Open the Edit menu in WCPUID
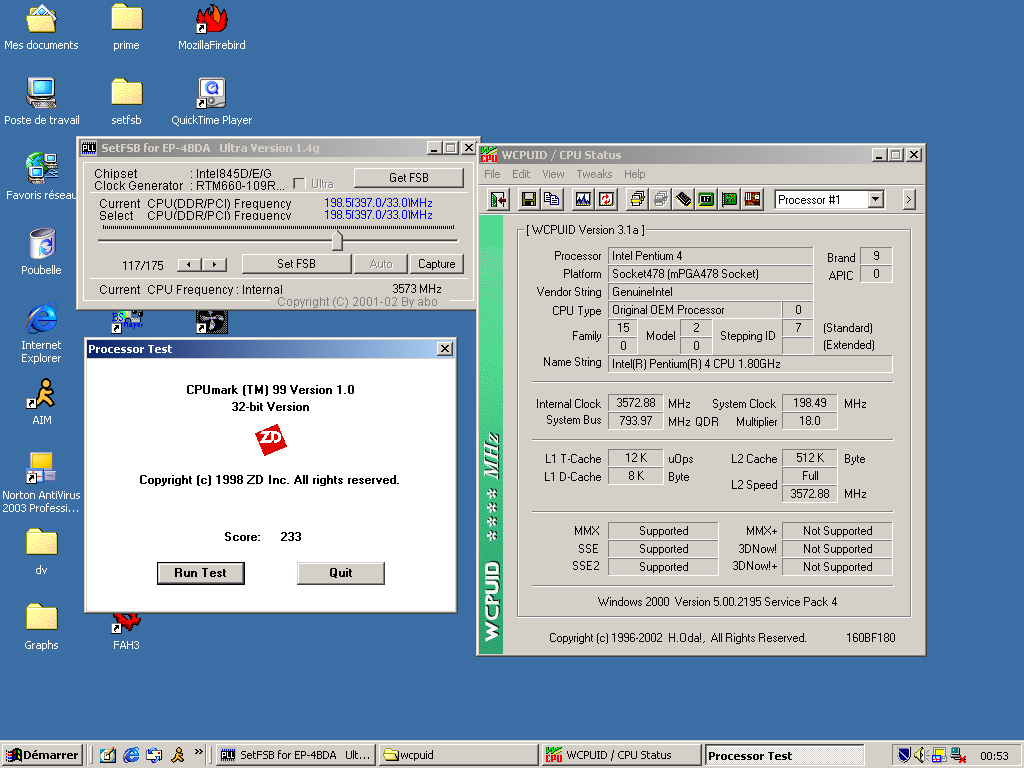 point(520,174)
